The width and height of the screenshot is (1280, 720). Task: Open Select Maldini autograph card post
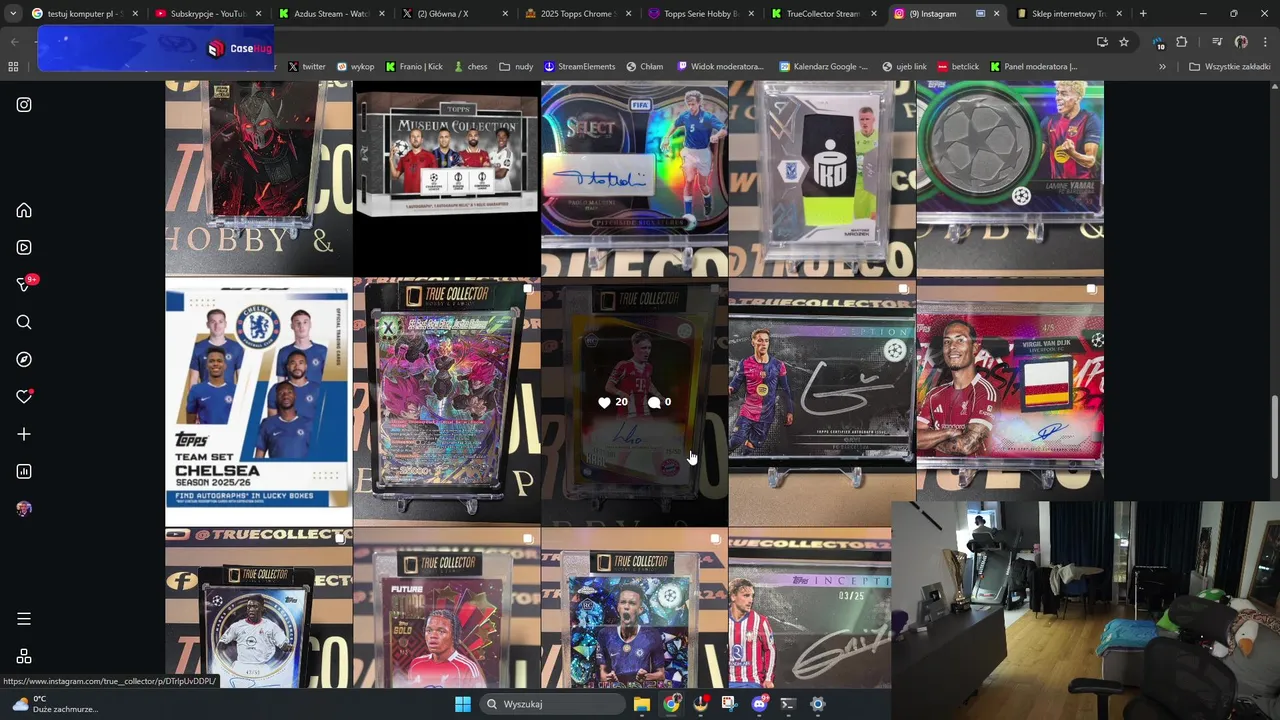tap(635, 178)
